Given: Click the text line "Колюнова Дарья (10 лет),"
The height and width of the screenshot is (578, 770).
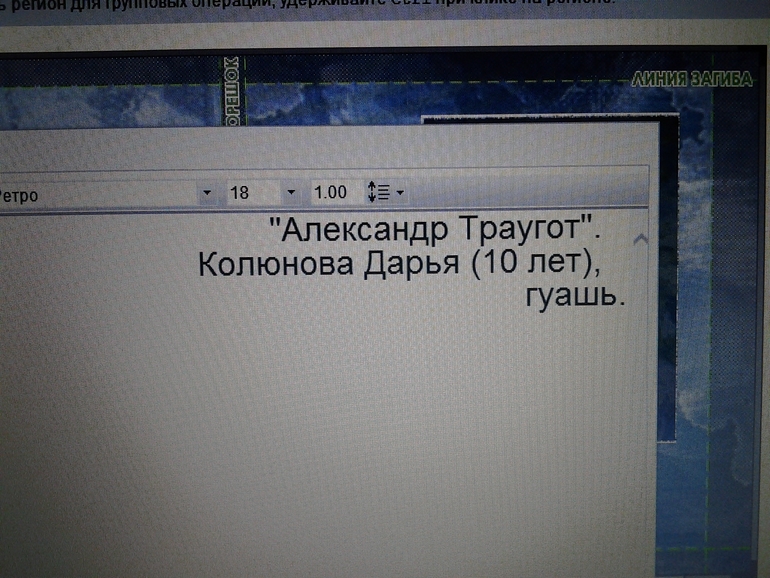Looking at the screenshot, I should tap(399, 263).
